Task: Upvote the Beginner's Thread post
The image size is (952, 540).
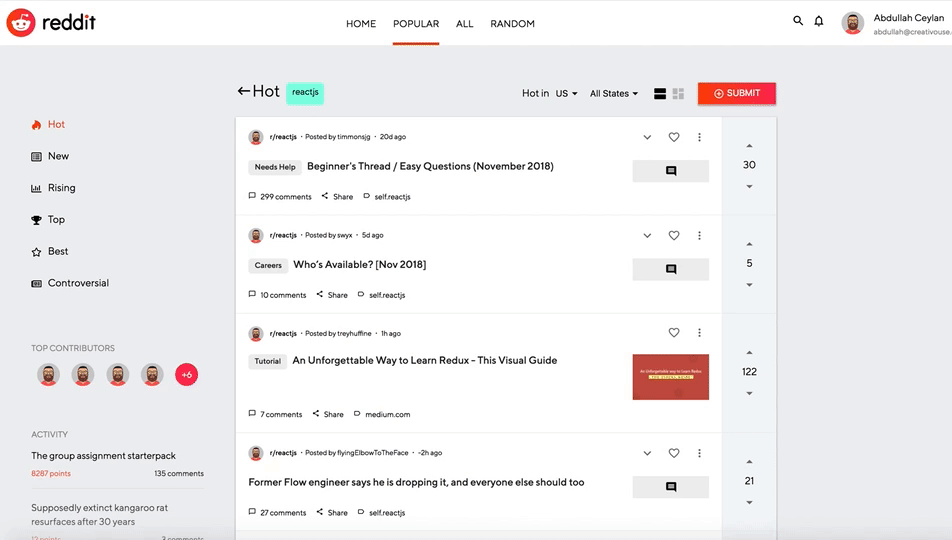Action: (749, 146)
